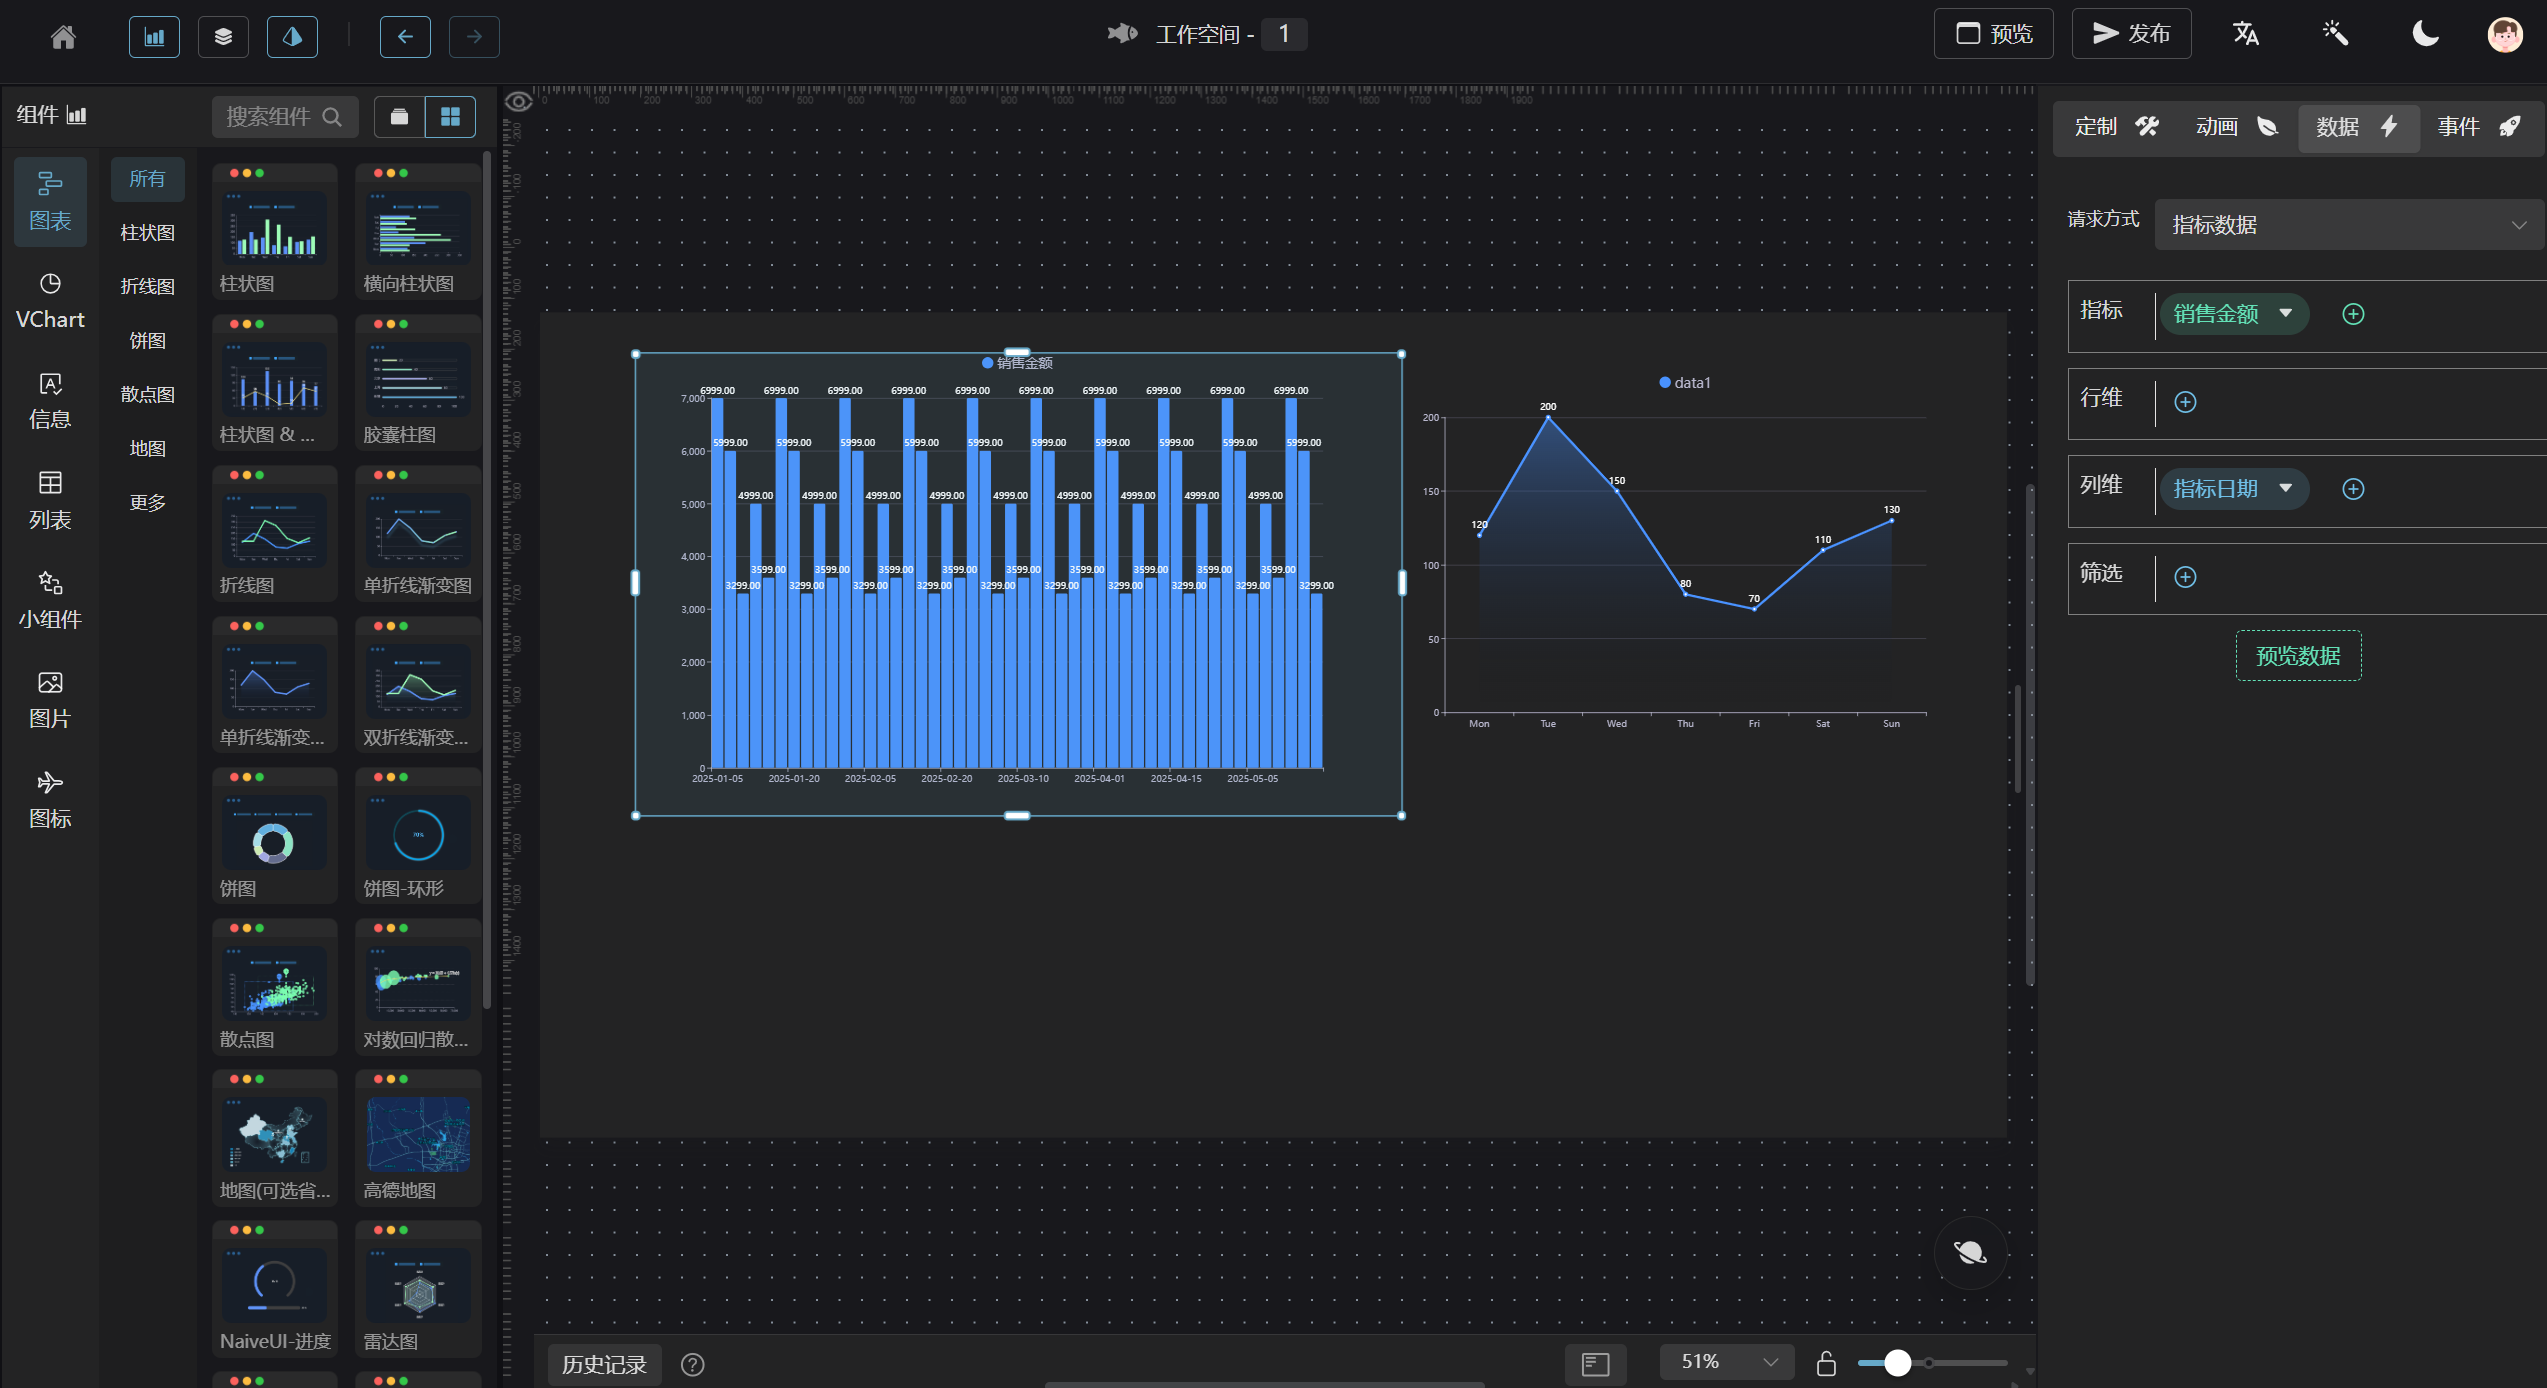Image resolution: width=2547 pixels, height=1388 pixels.
Task: Go to home page icon
Action: [63, 37]
